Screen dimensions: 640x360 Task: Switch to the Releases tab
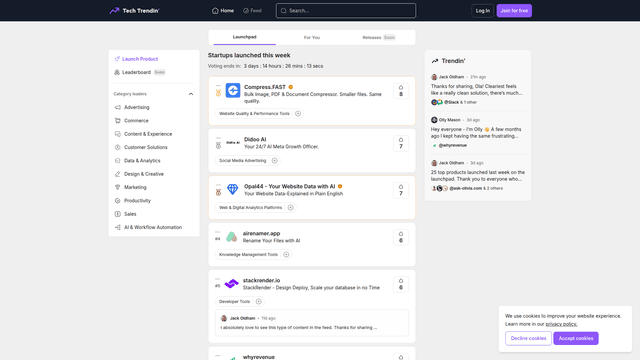click(x=379, y=37)
